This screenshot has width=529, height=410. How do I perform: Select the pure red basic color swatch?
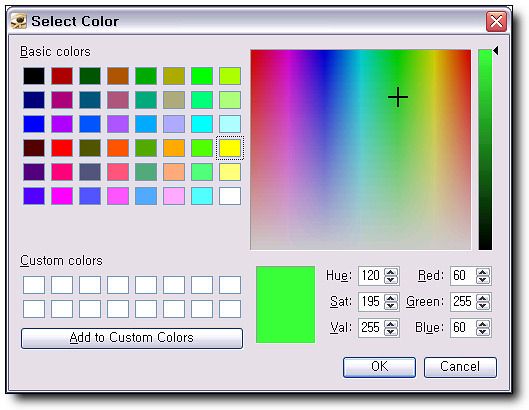[62, 148]
